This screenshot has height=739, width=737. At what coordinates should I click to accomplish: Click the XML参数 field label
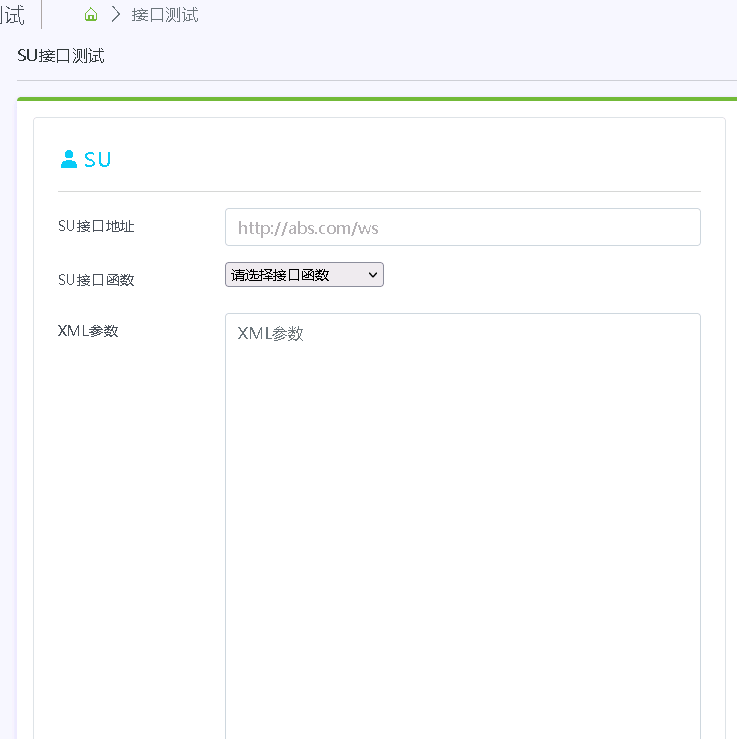[x=88, y=331]
